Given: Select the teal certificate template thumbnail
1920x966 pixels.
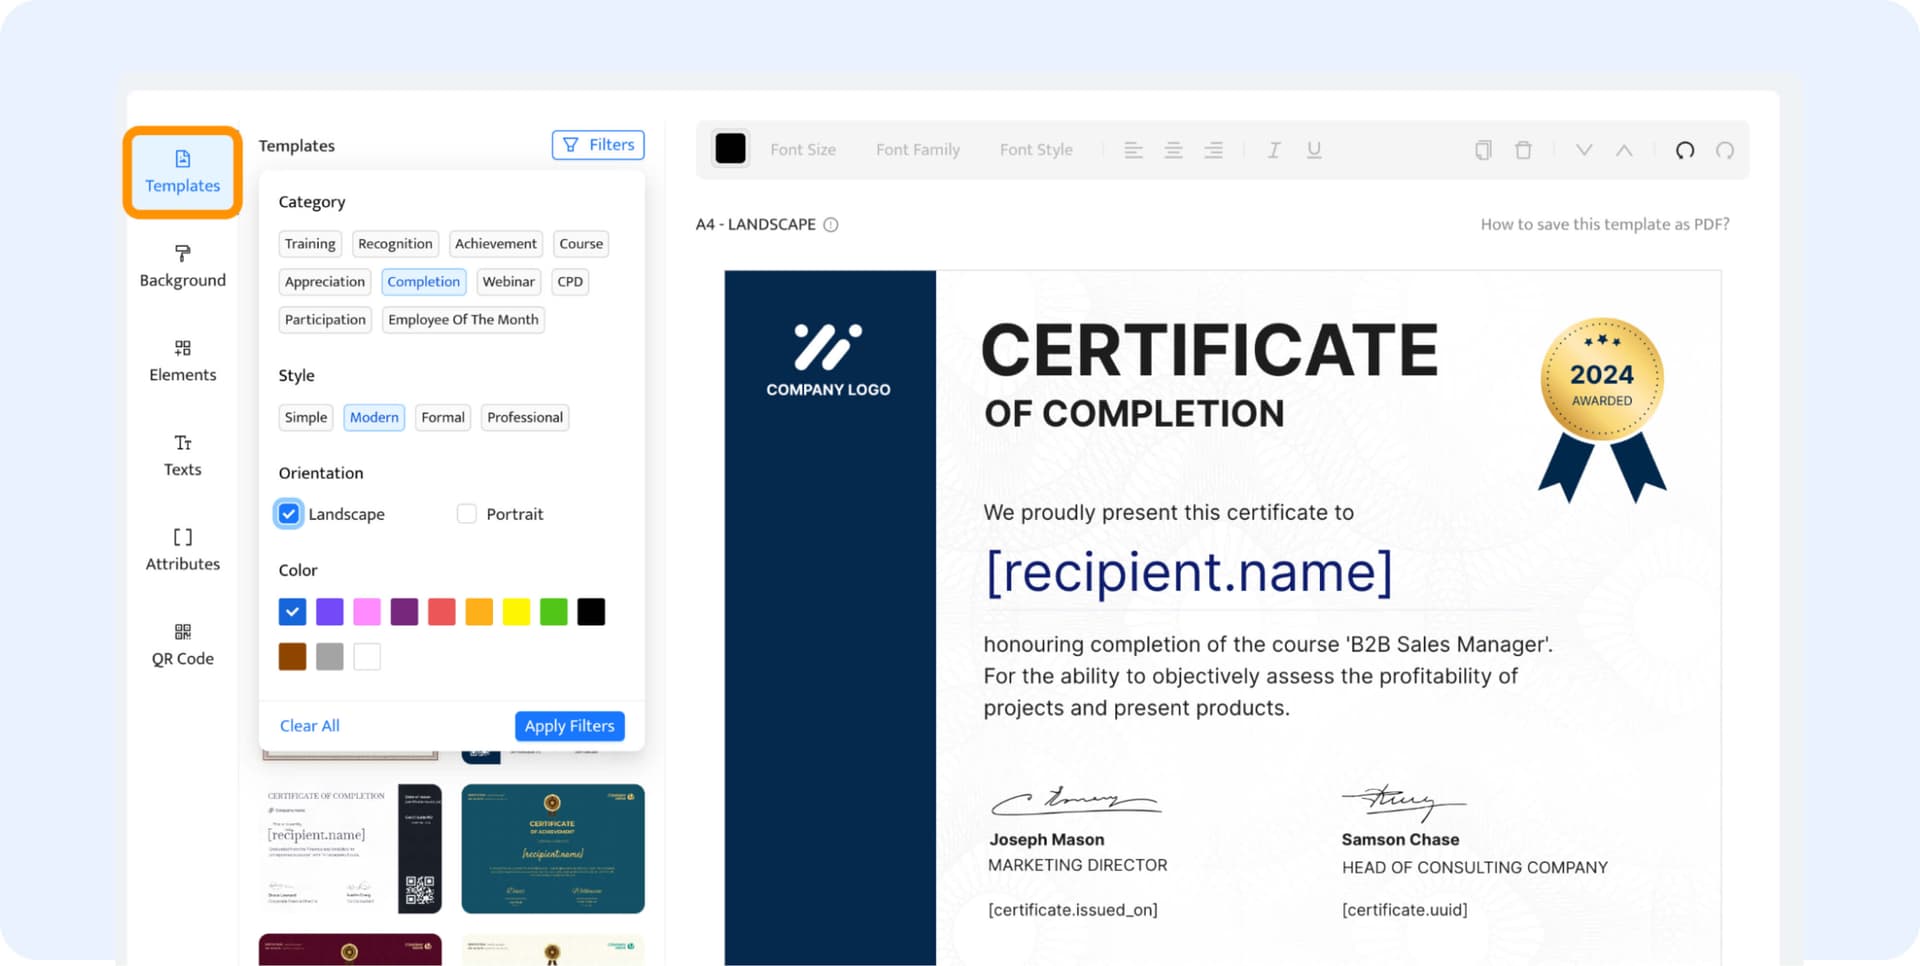Looking at the screenshot, I should click(x=552, y=849).
